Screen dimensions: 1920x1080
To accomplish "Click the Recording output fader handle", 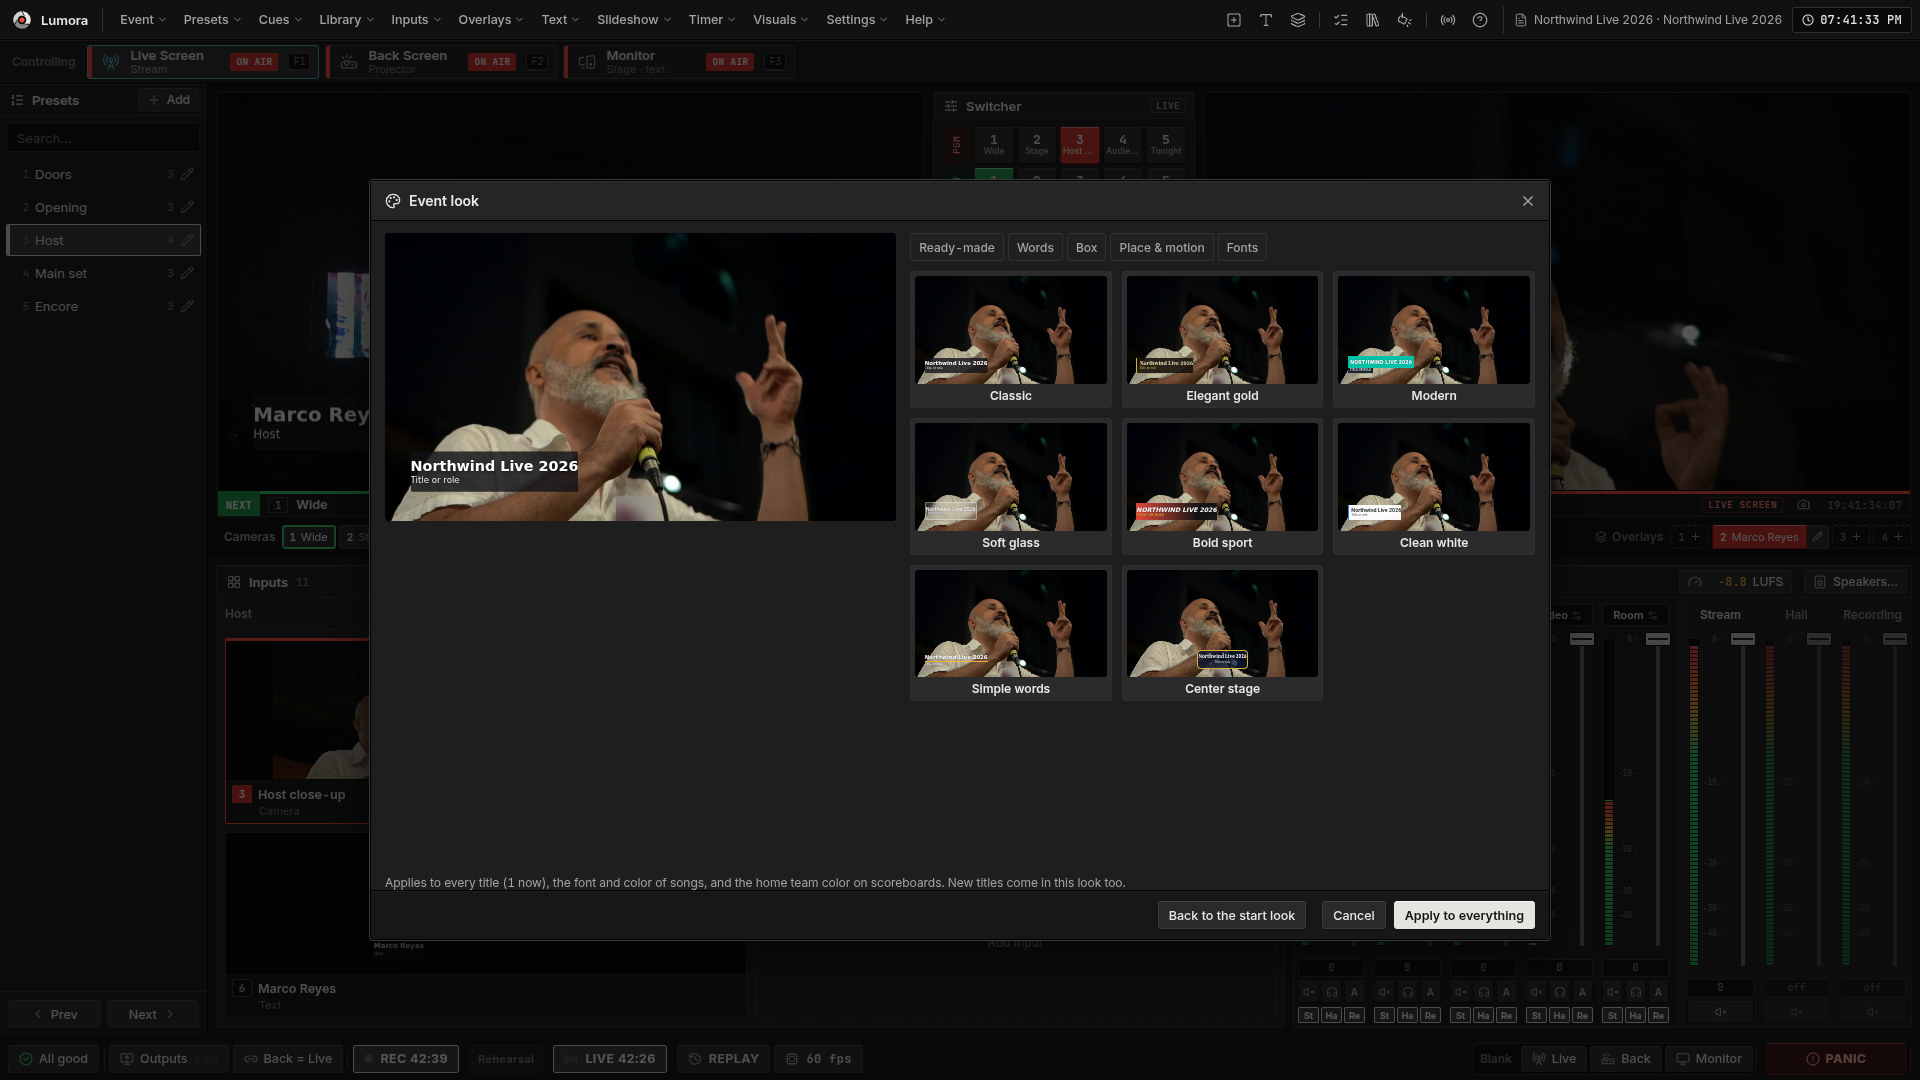I will click(x=1895, y=639).
